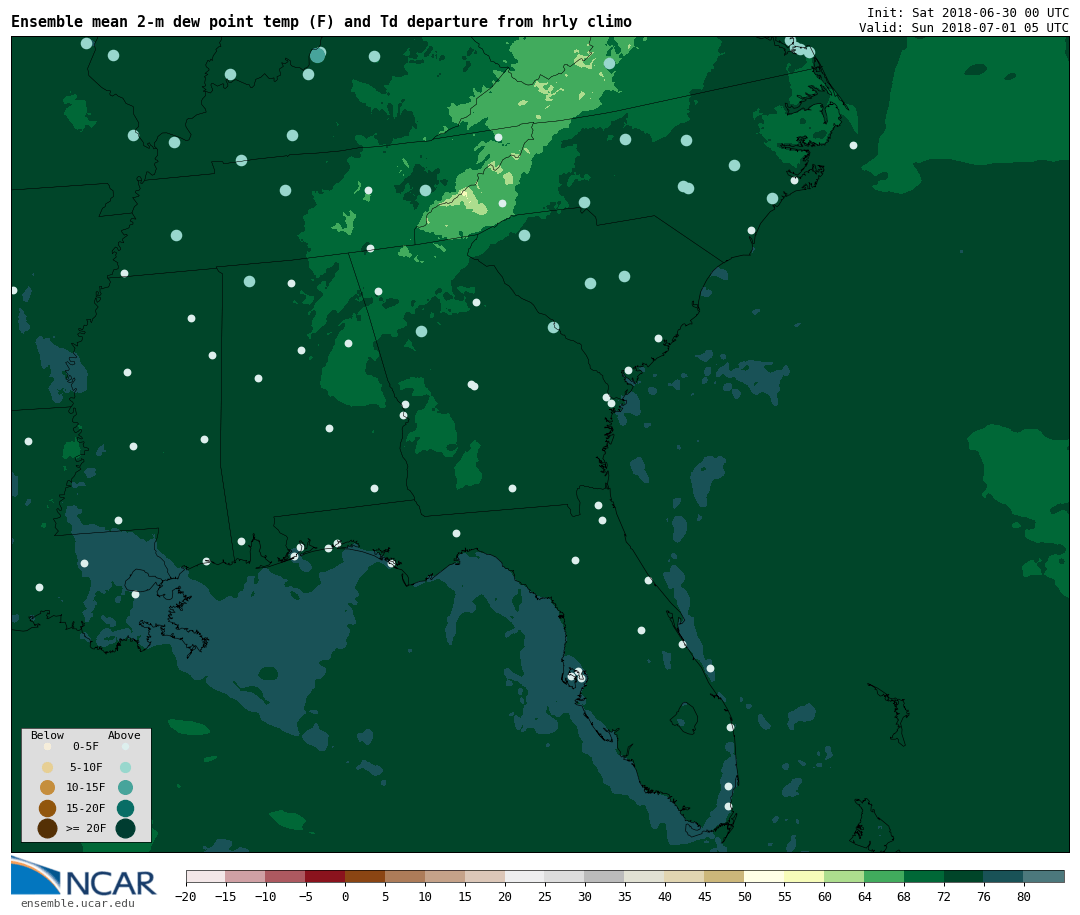Pick the tan swatch between 40 and 45
1080x915 pixels.
685,876
